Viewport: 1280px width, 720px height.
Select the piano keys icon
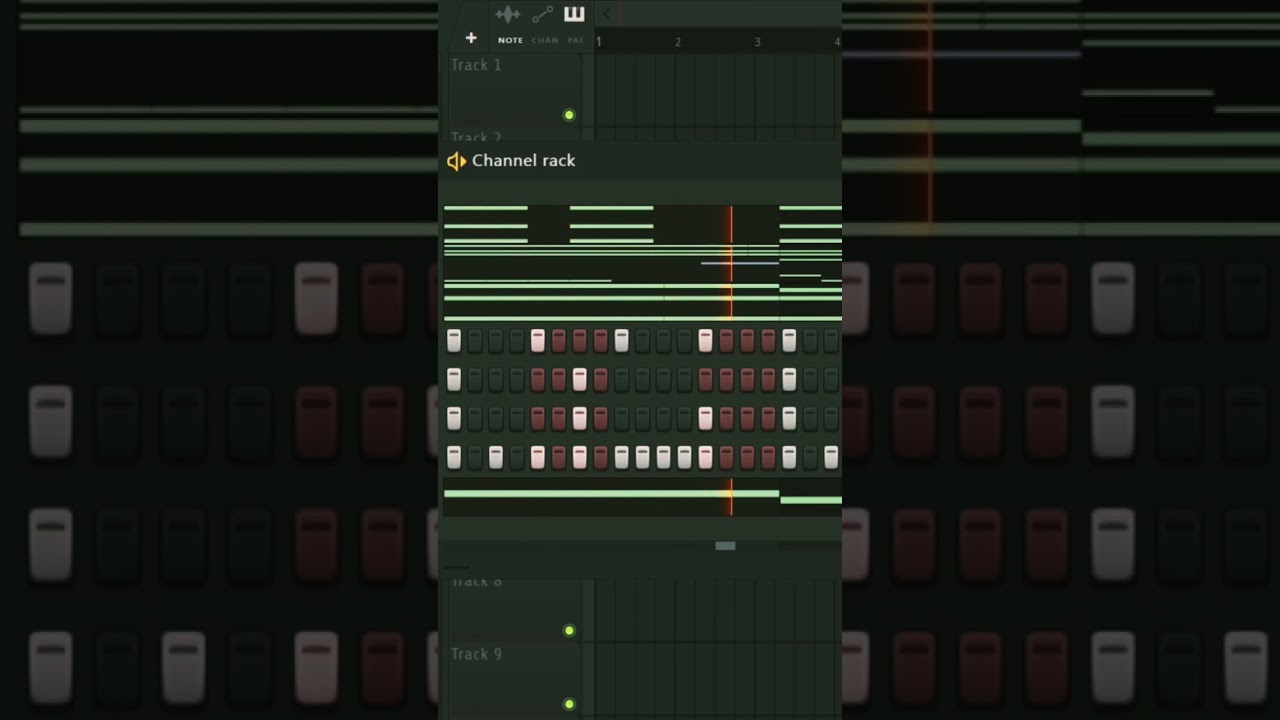click(574, 14)
